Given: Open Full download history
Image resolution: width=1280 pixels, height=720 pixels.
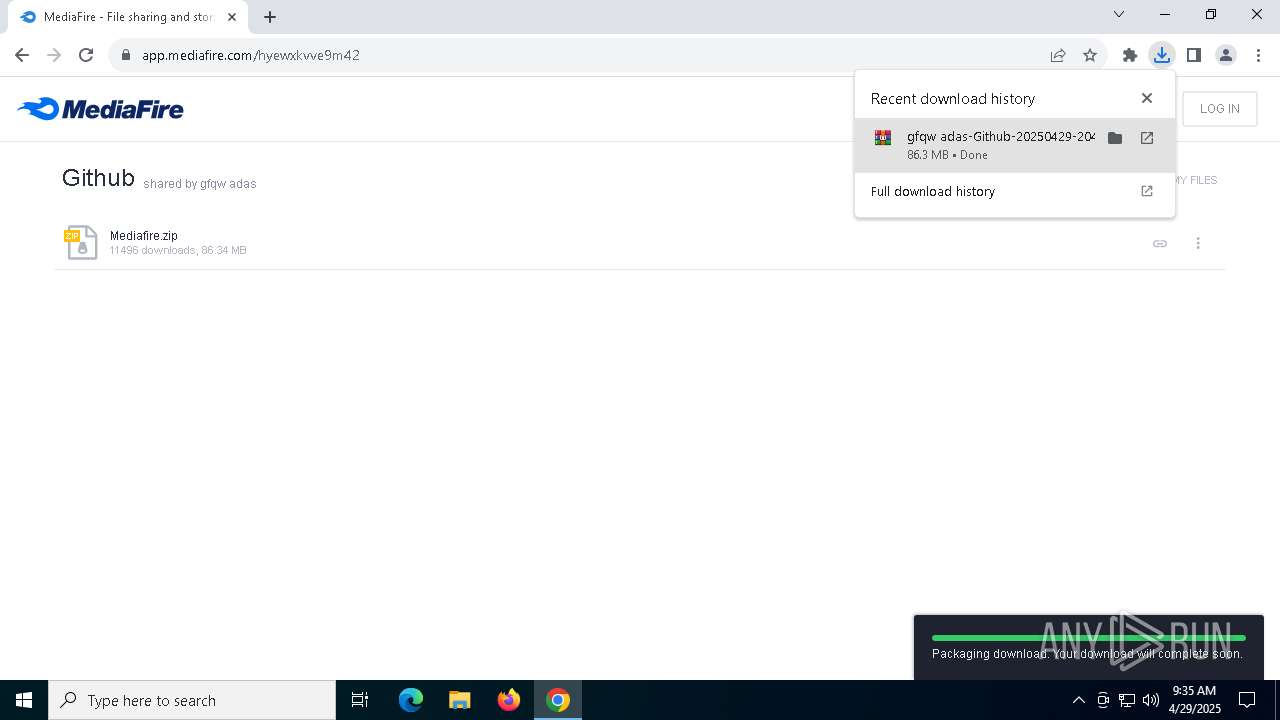Looking at the screenshot, I should 1014,191.
